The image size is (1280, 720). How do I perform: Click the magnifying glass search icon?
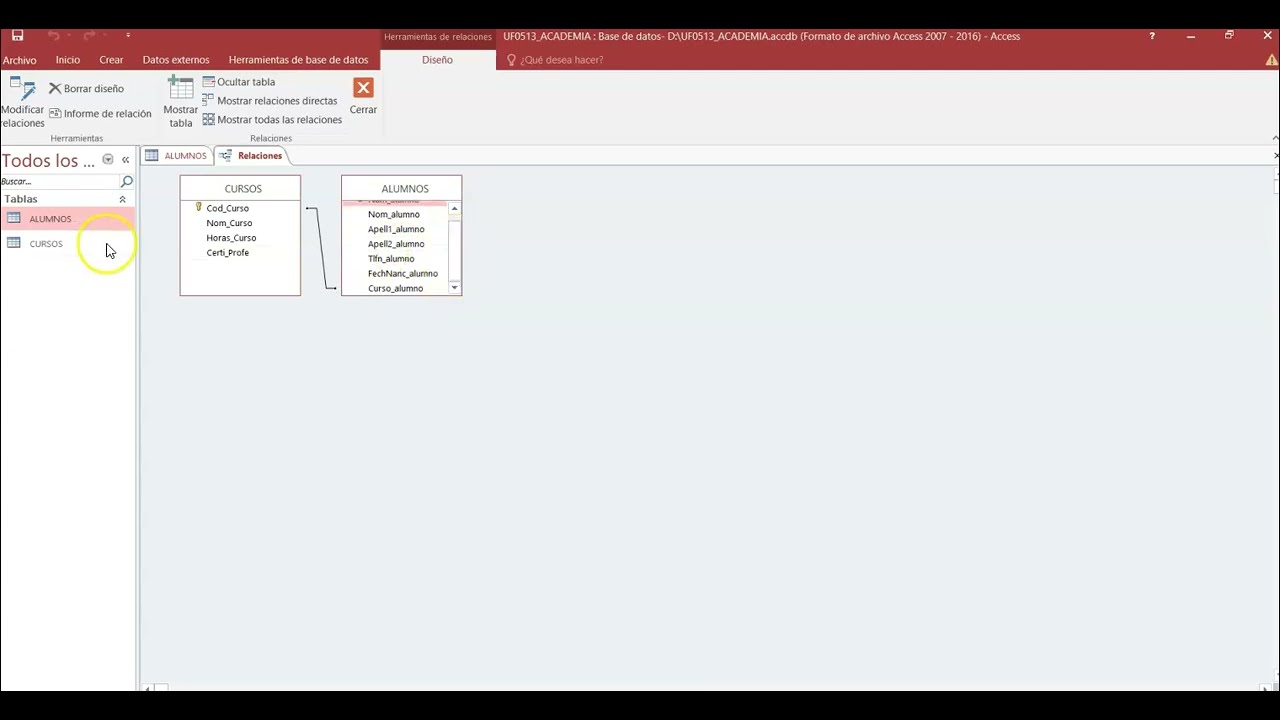[x=127, y=182]
